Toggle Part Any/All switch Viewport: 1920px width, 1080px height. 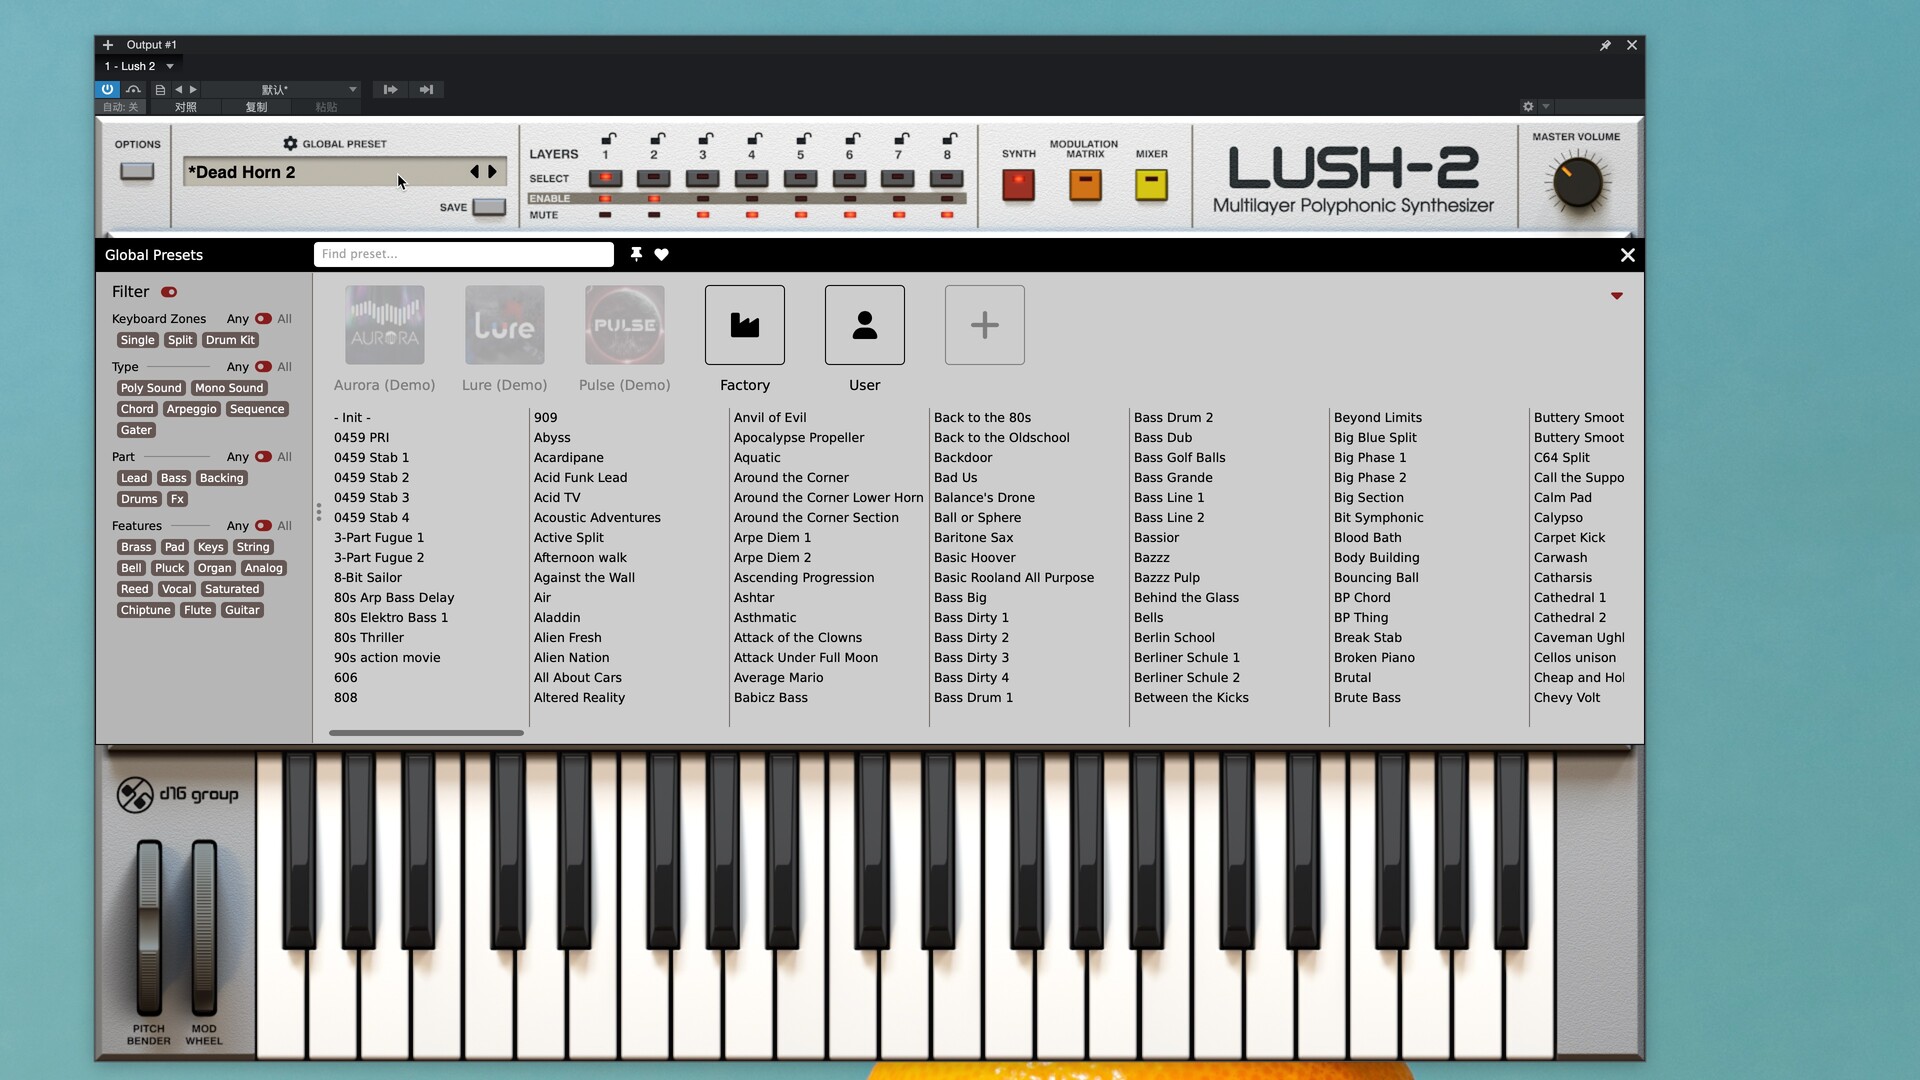[263, 457]
